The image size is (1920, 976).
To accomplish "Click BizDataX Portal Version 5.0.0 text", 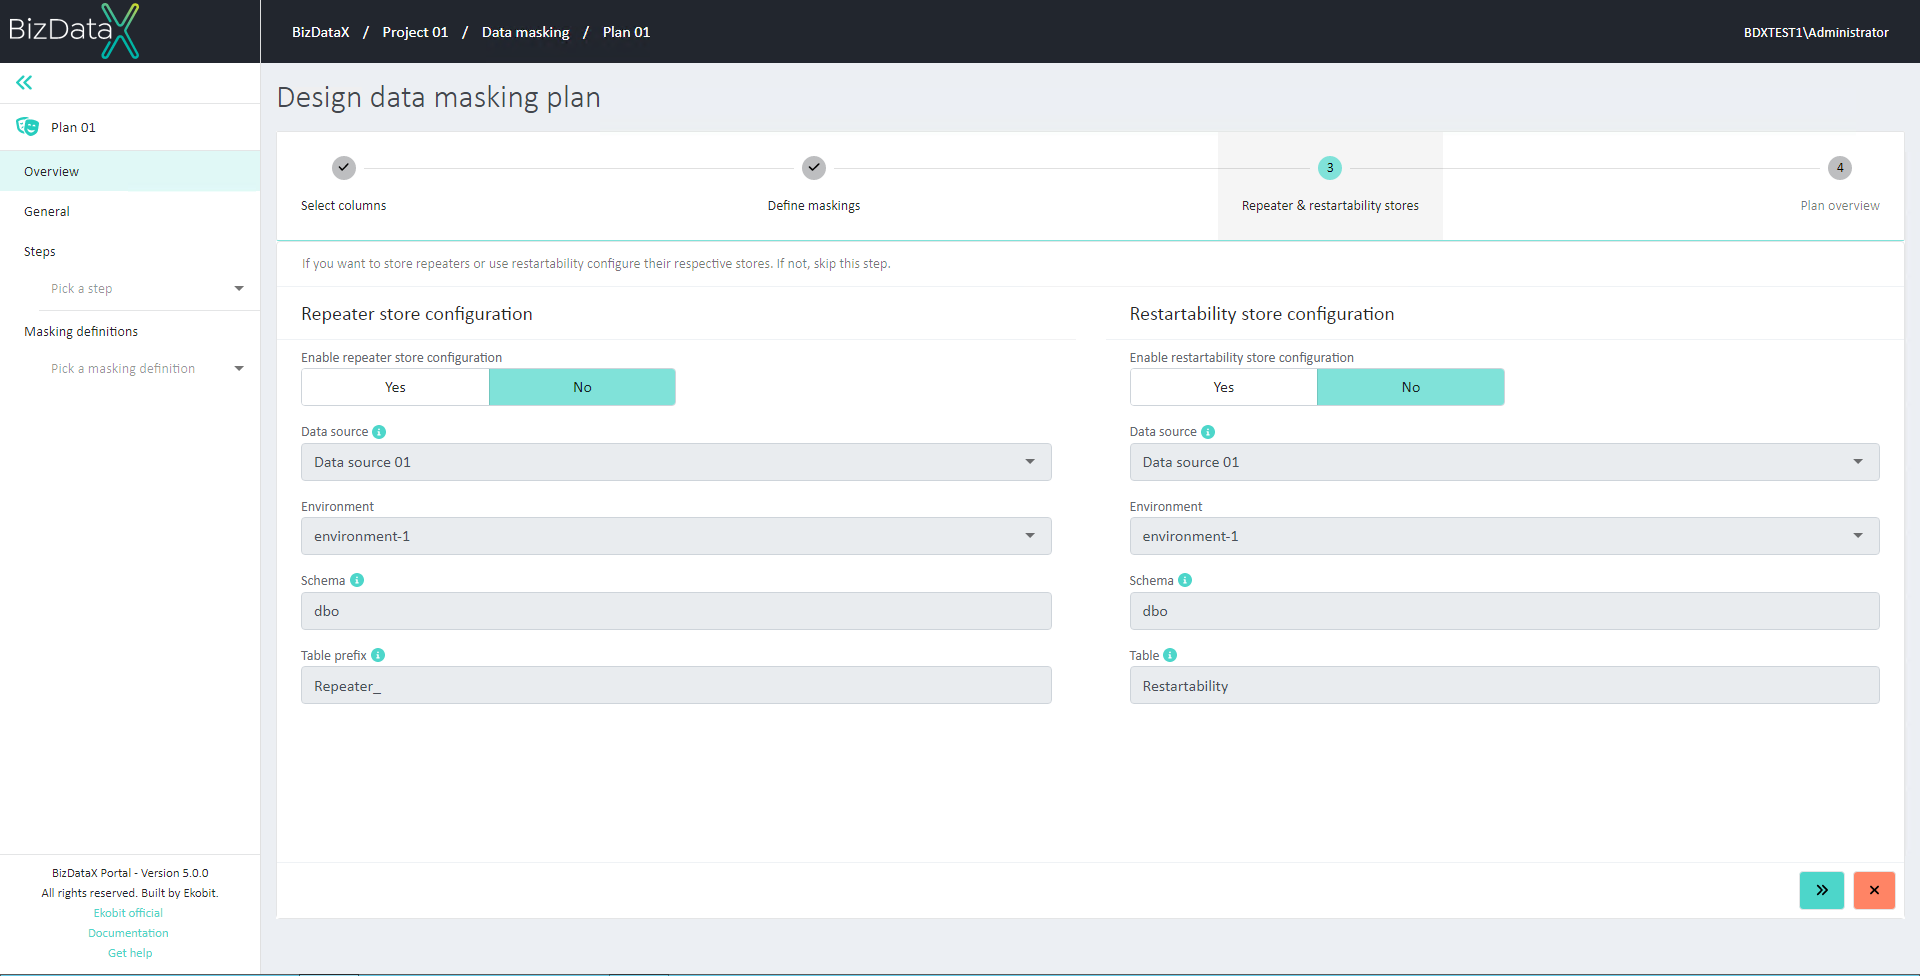I will (130, 873).
